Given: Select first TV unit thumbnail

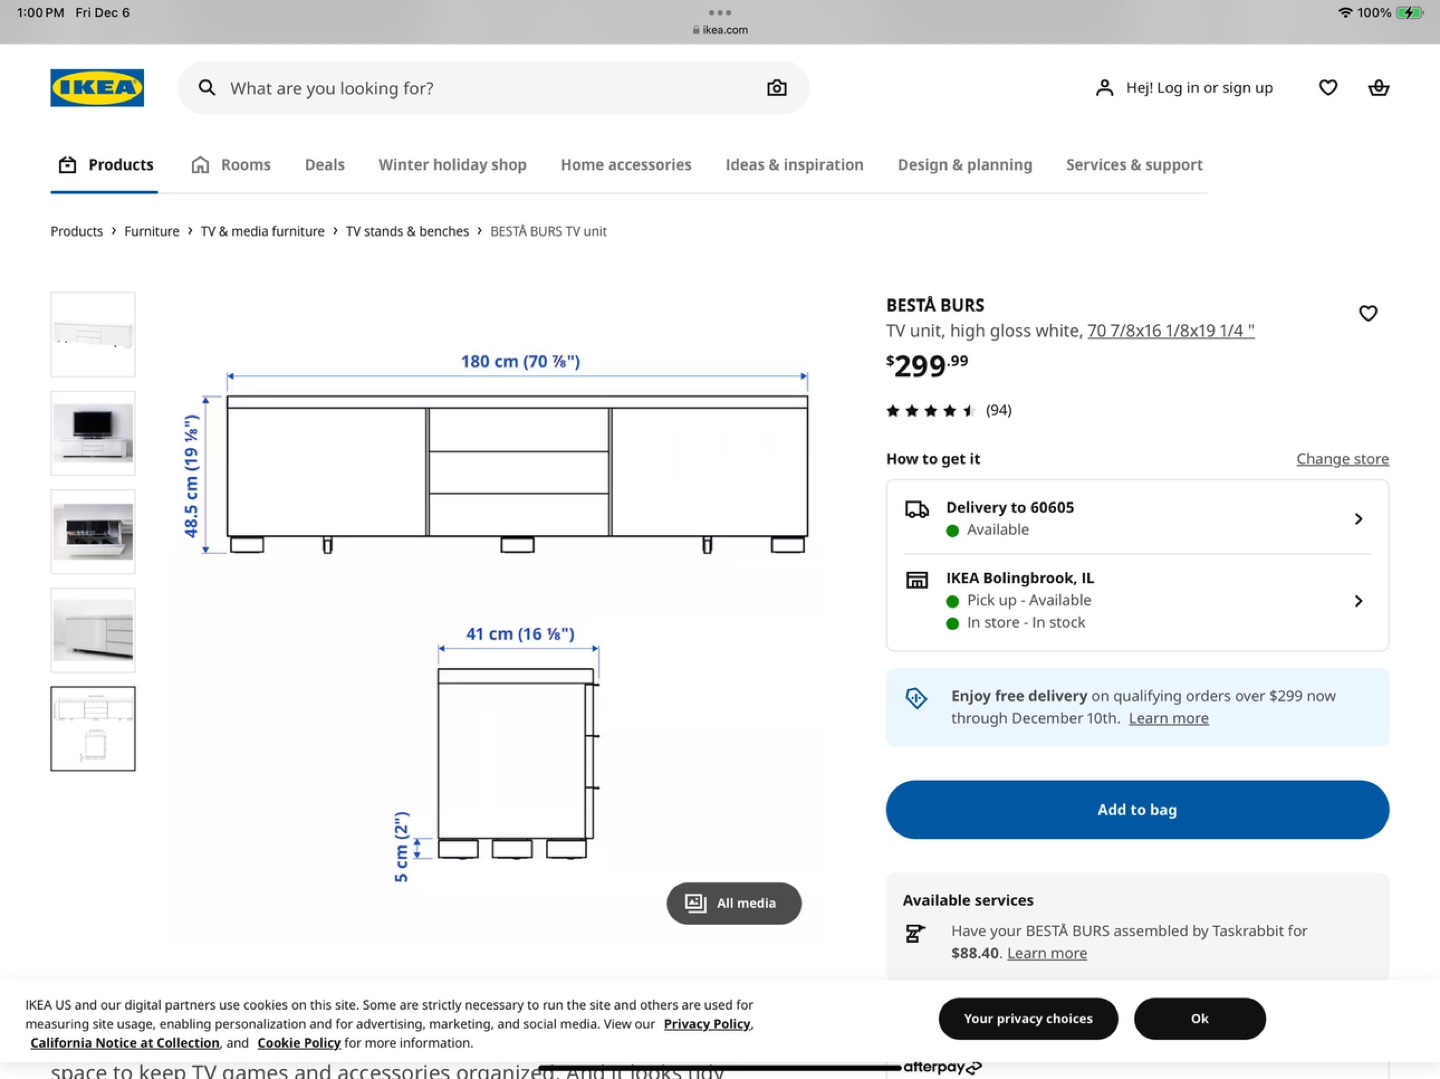Looking at the screenshot, I should 93,334.
